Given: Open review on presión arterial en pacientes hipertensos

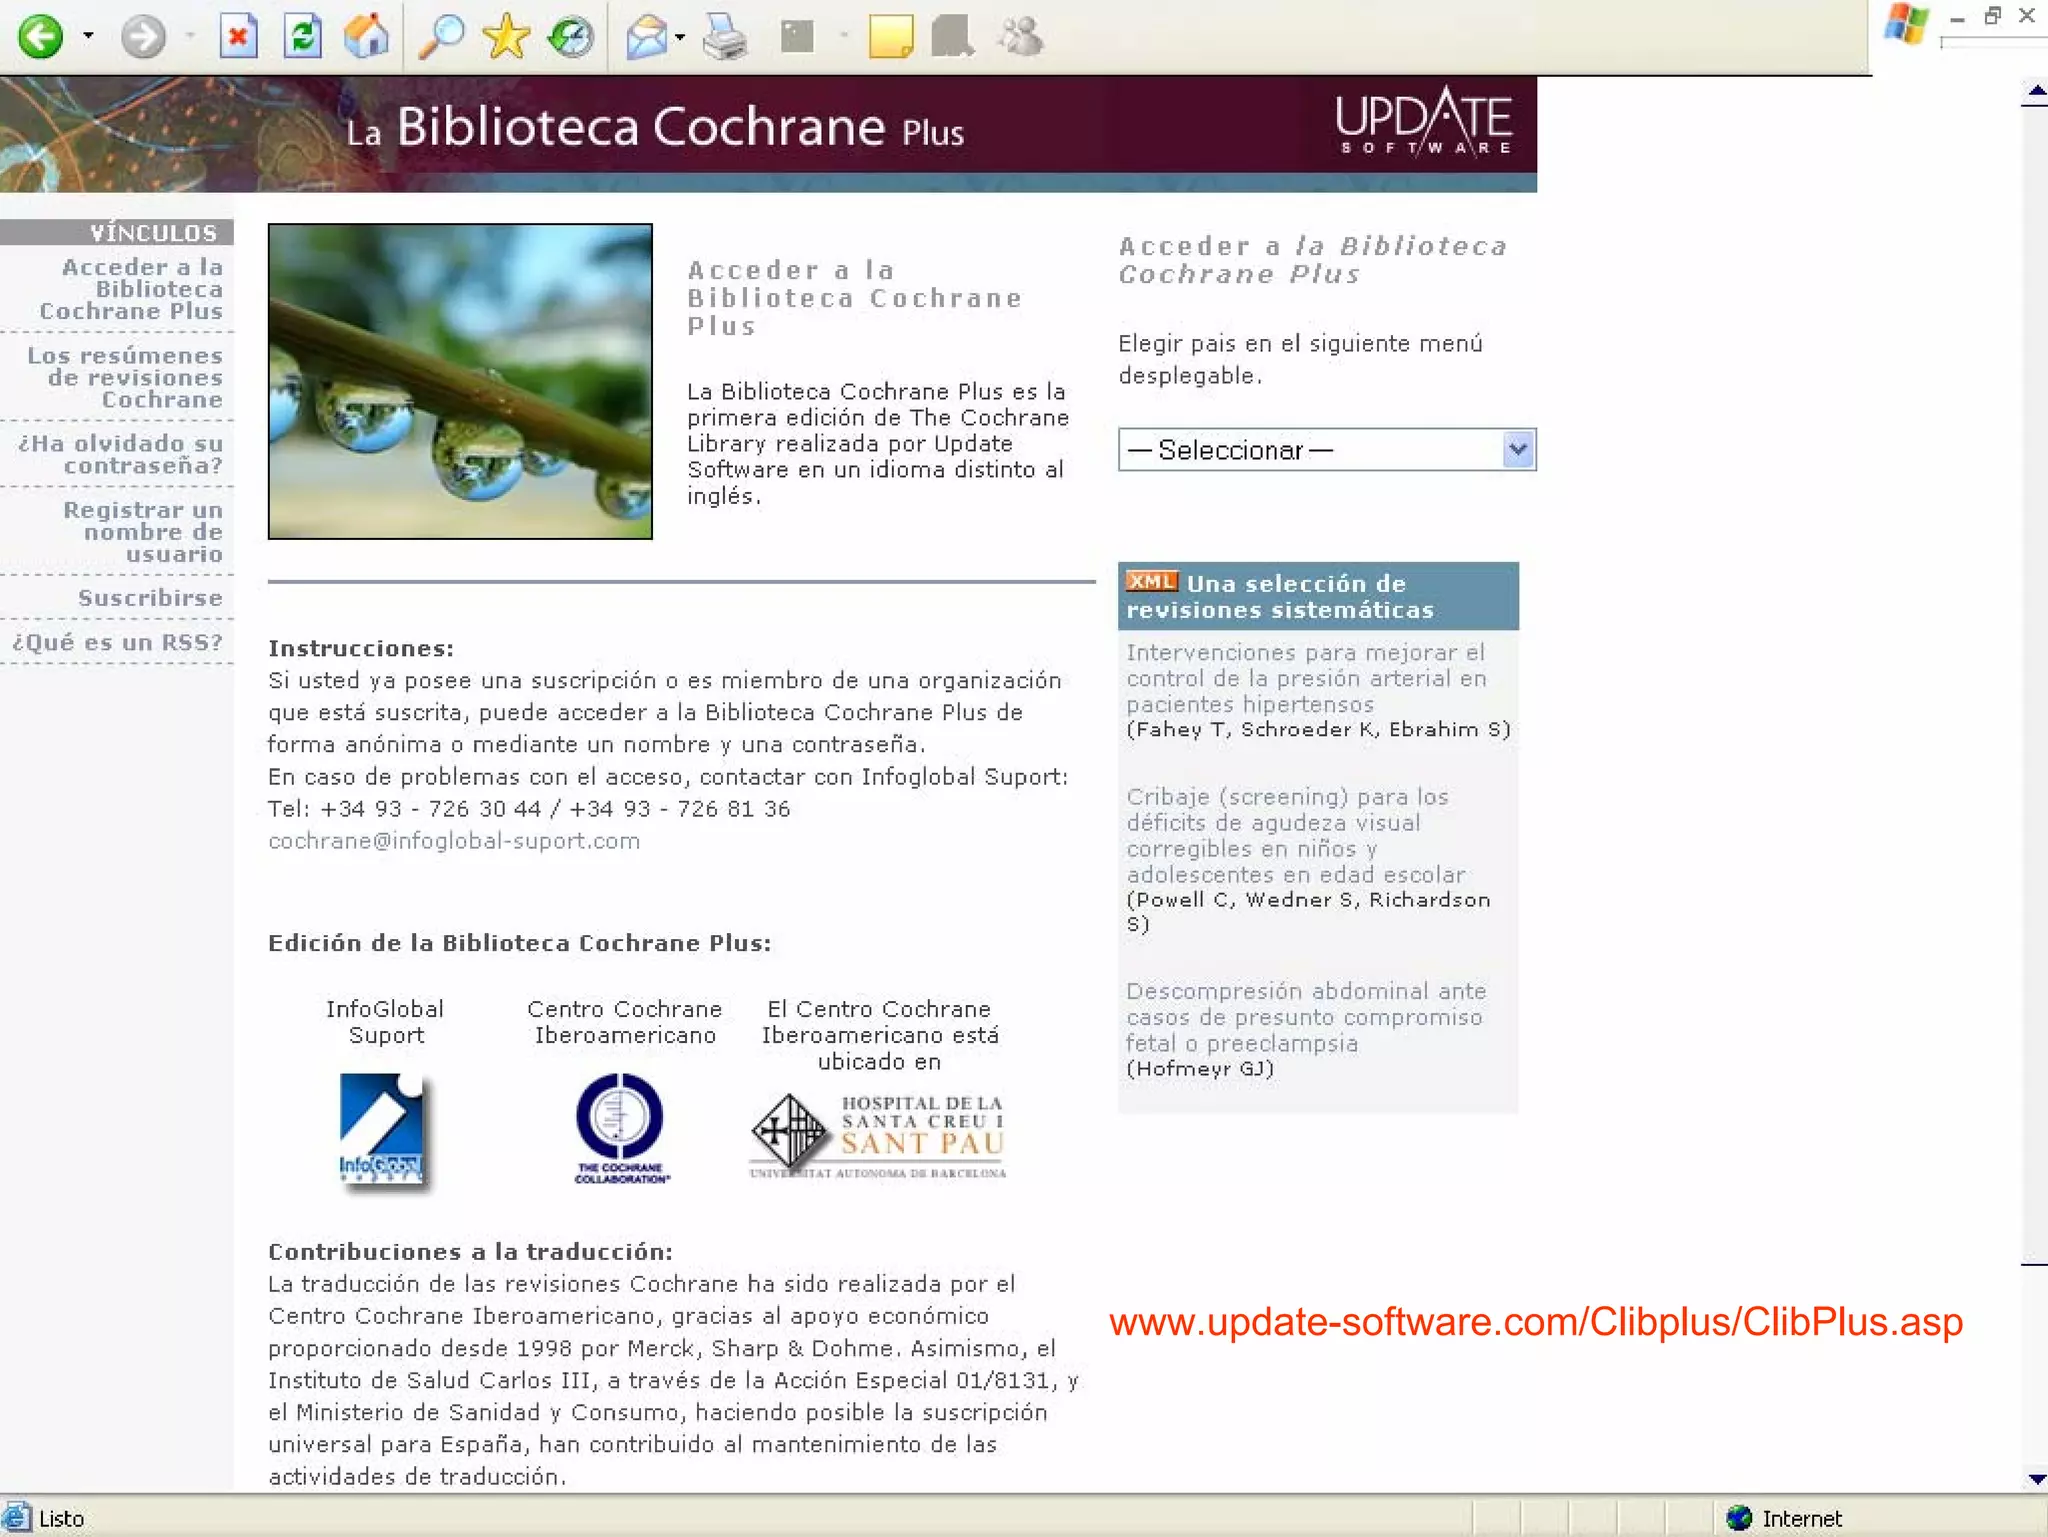Looking at the screenshot, I should [x=1306, y=678].
